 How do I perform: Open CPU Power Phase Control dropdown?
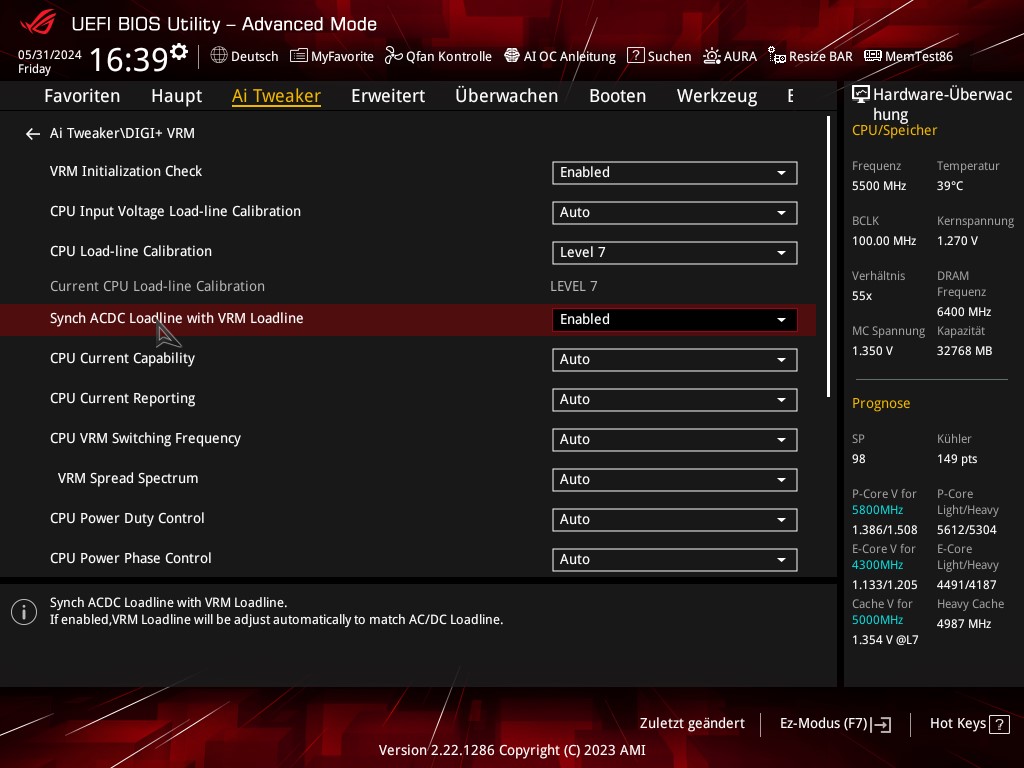coord(675,560)
